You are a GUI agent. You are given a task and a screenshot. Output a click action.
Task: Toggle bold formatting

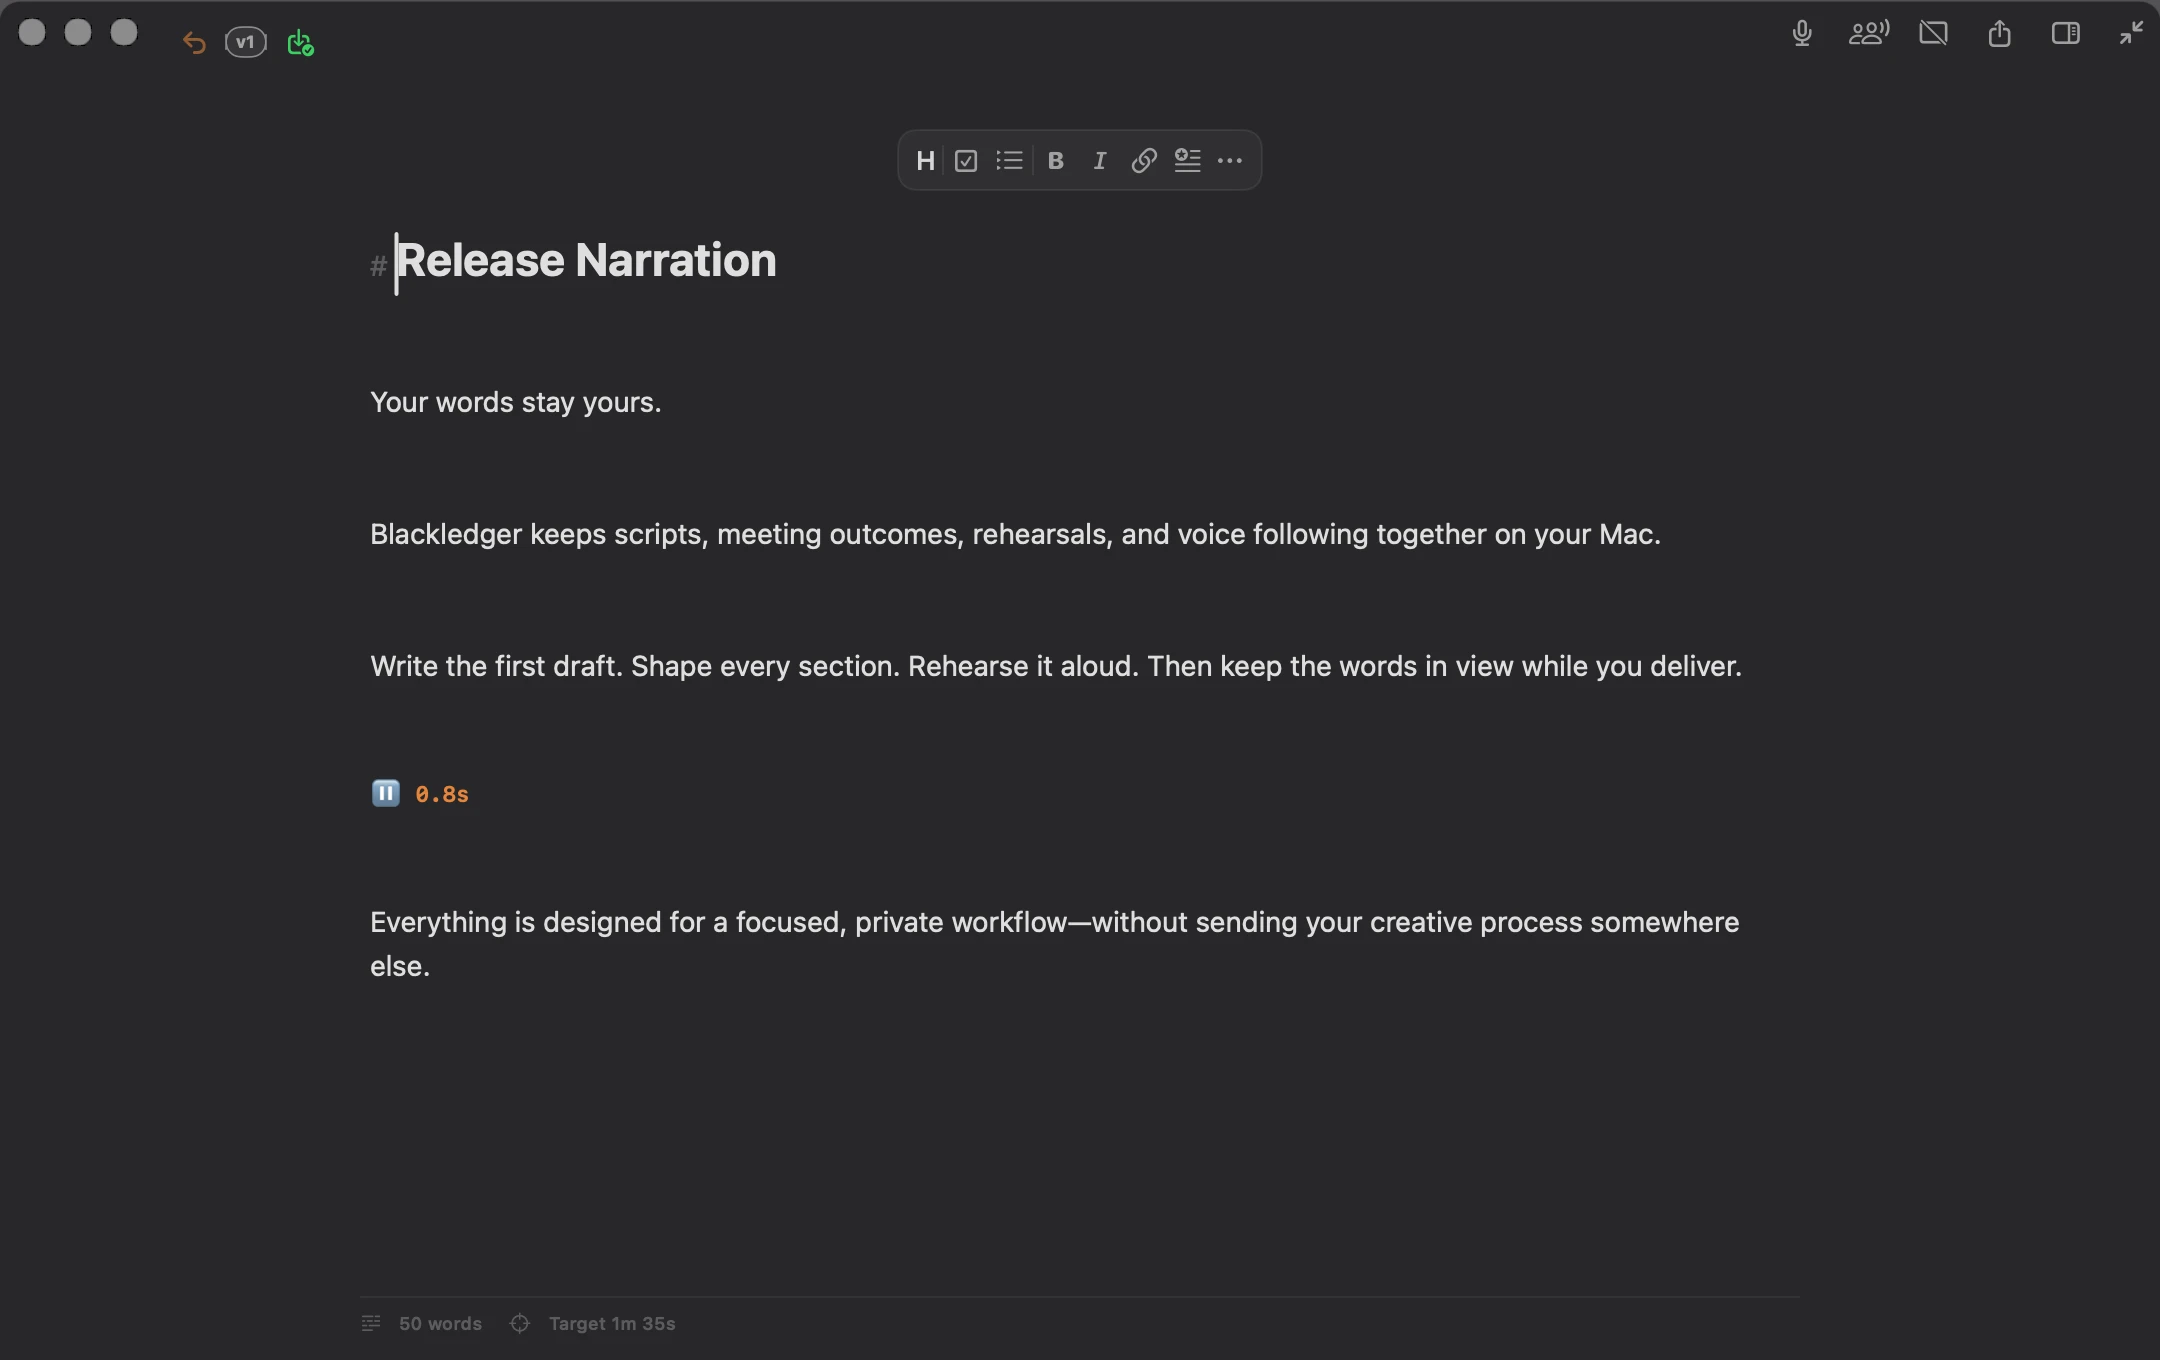(x=1055, y=161)
